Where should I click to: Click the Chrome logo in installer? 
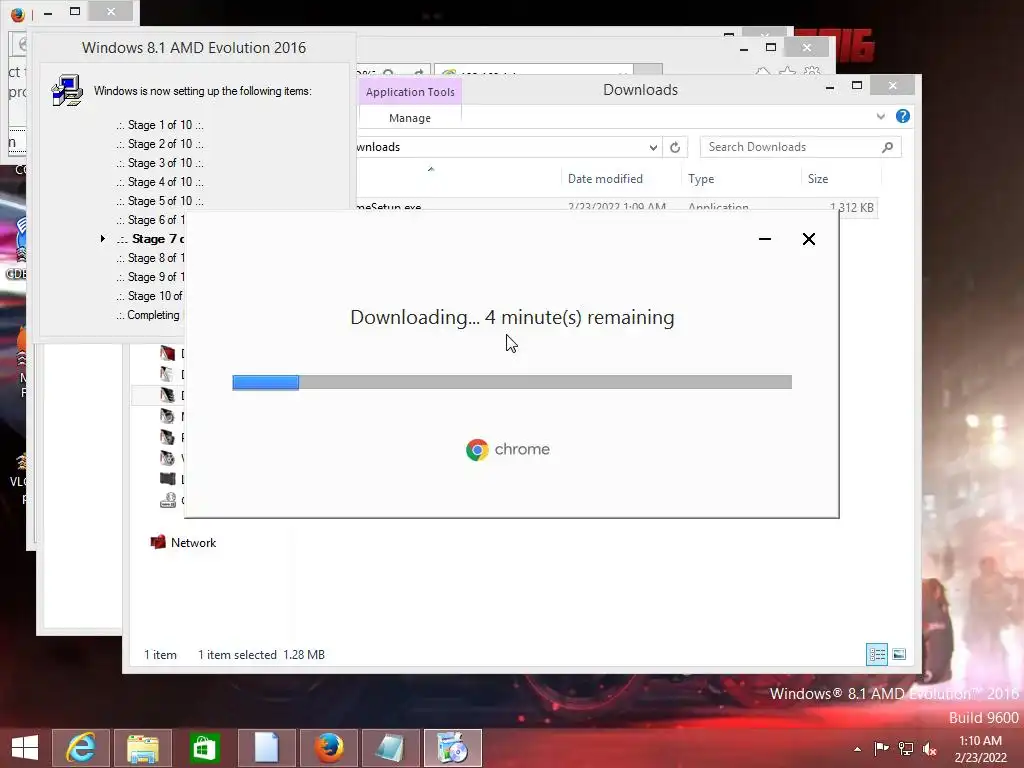477,449
